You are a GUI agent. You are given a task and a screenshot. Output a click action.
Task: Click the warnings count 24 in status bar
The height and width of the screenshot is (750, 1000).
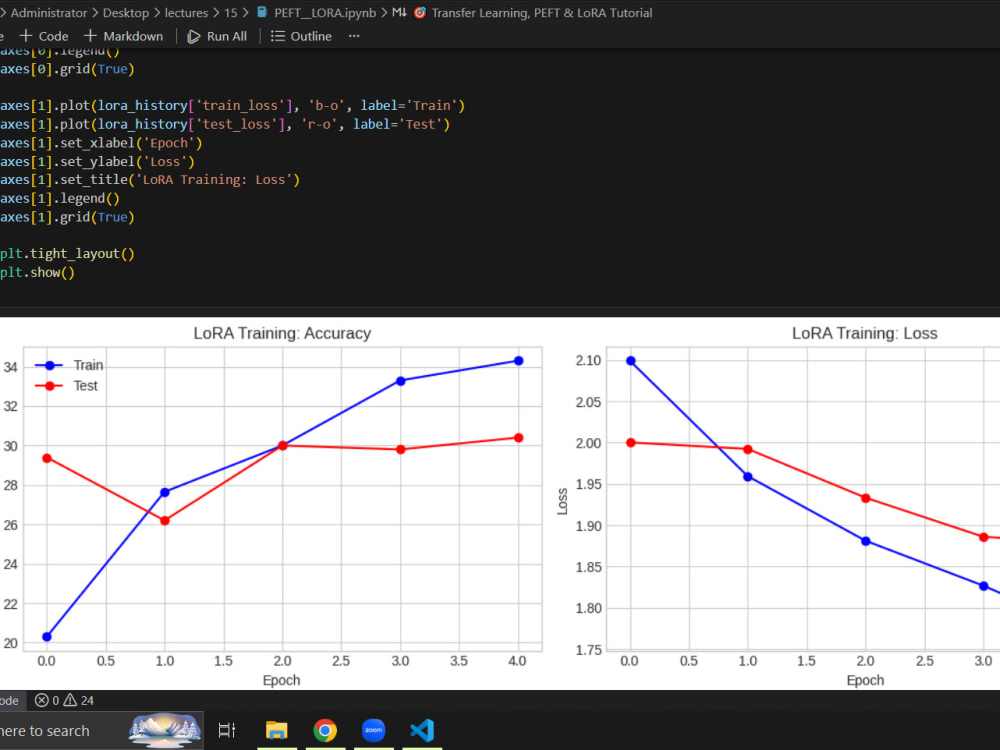click(79, 700)
